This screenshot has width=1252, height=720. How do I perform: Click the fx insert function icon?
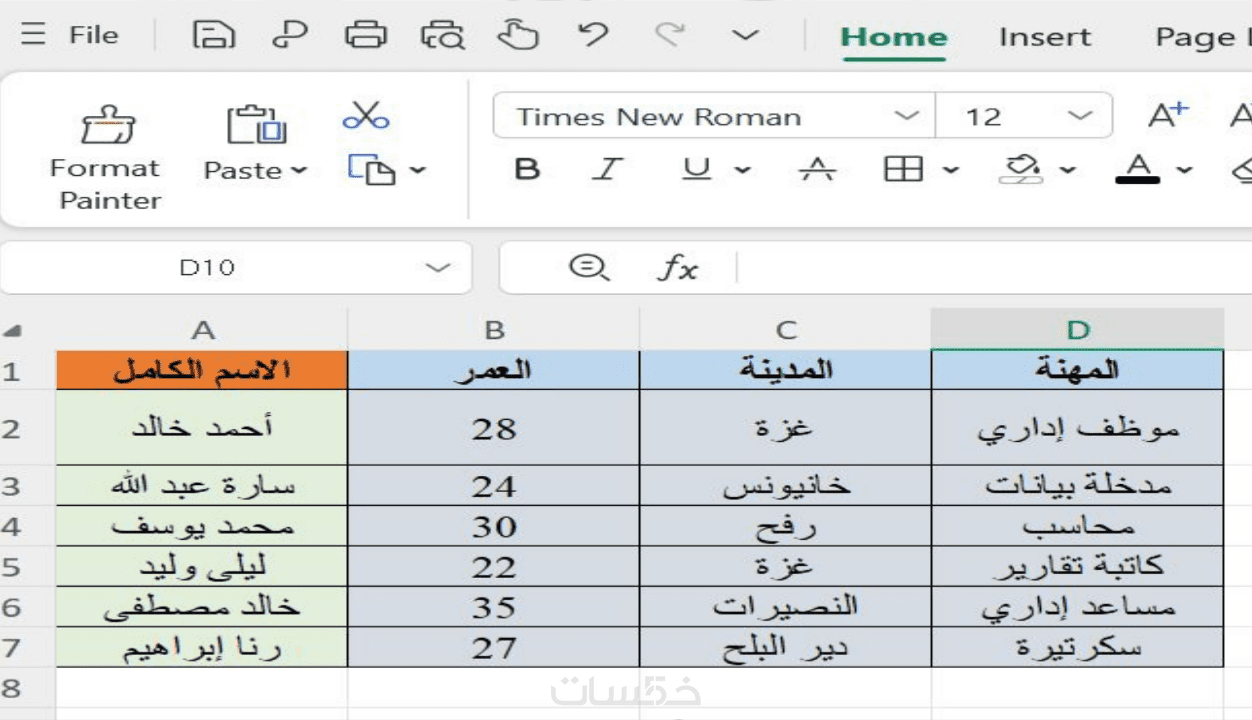[677, 267]
